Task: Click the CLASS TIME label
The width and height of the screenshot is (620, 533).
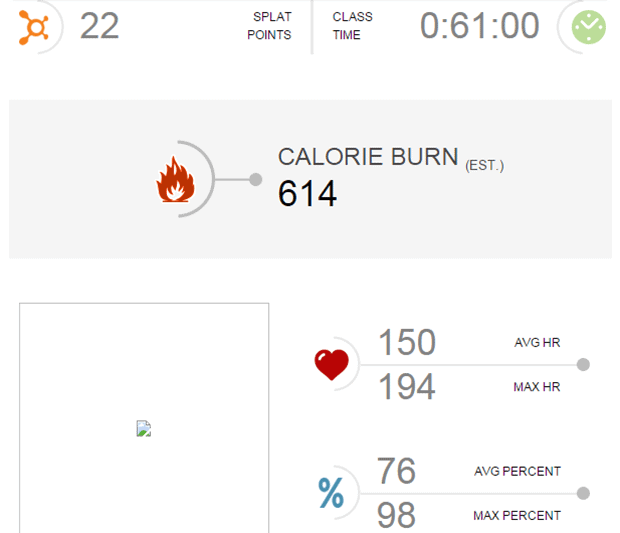Action: (x=353, y=26)
